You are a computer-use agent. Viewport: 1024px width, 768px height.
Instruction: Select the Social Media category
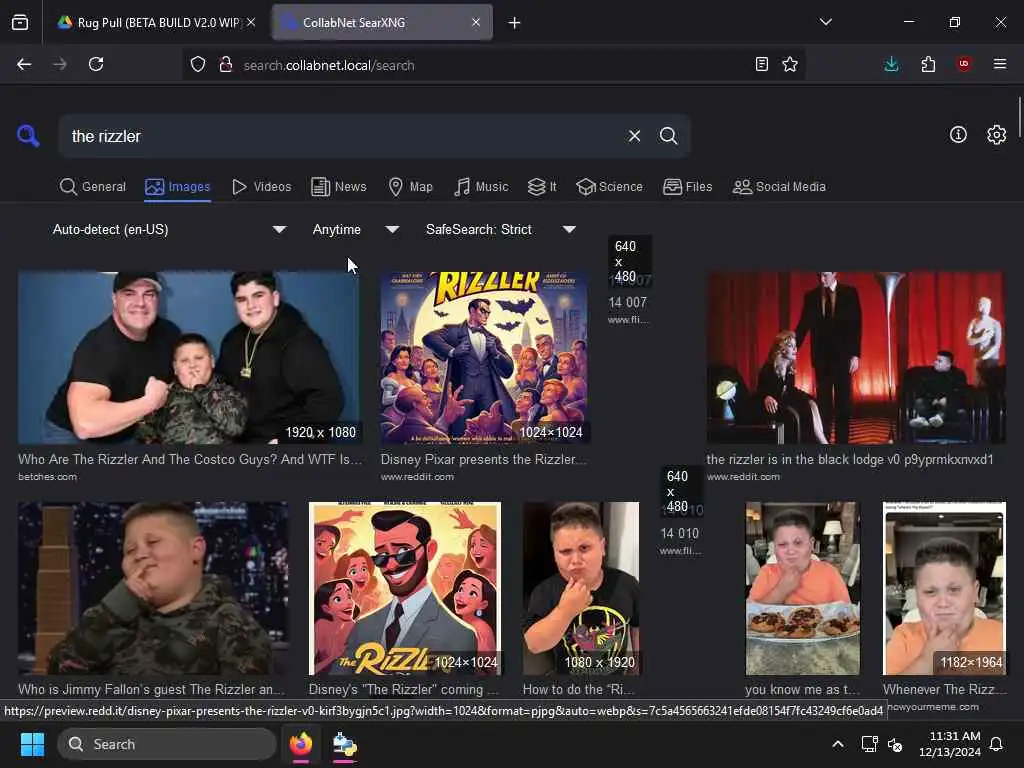779,187
